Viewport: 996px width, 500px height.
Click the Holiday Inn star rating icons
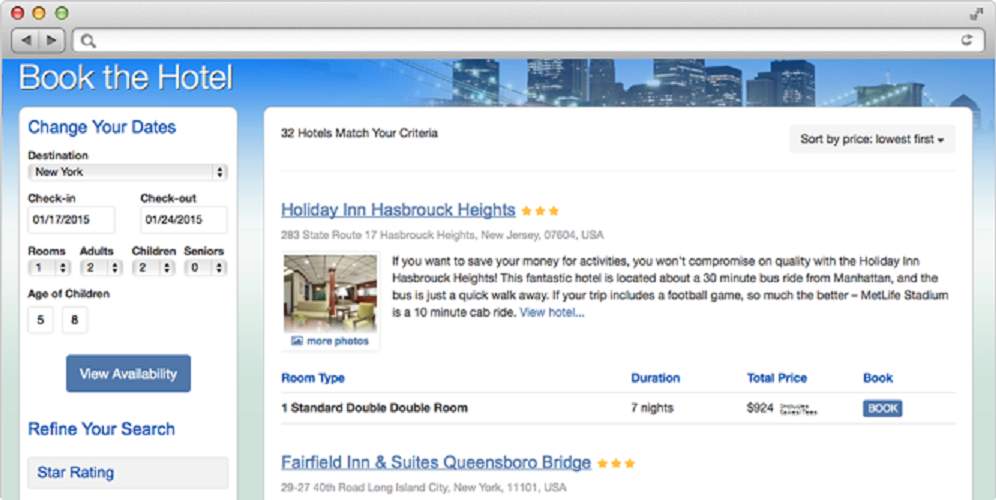point(540,211)
